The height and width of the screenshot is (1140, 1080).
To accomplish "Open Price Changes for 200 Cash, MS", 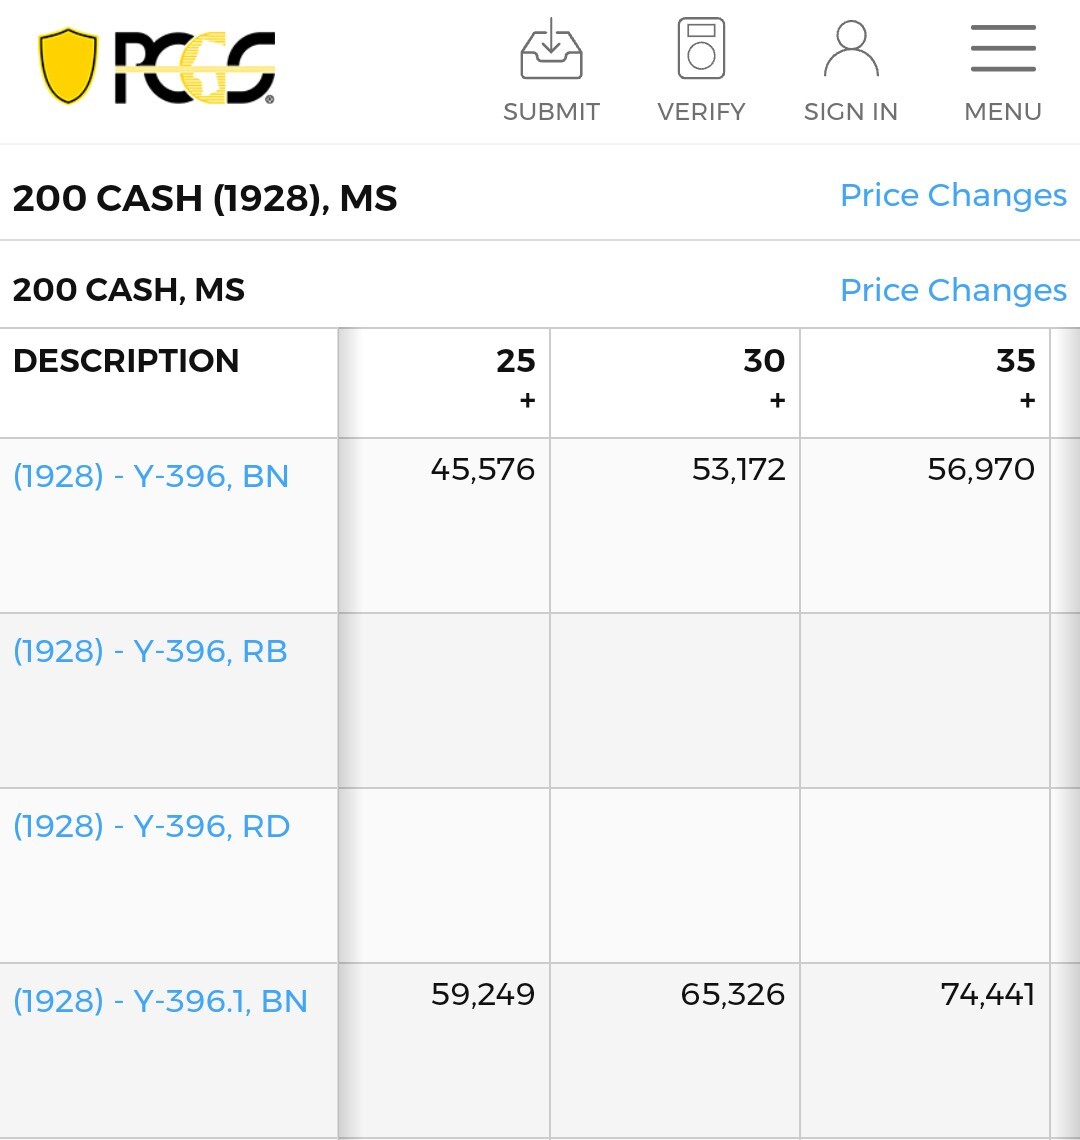I will pyautogui.click(x=953, y=290).
